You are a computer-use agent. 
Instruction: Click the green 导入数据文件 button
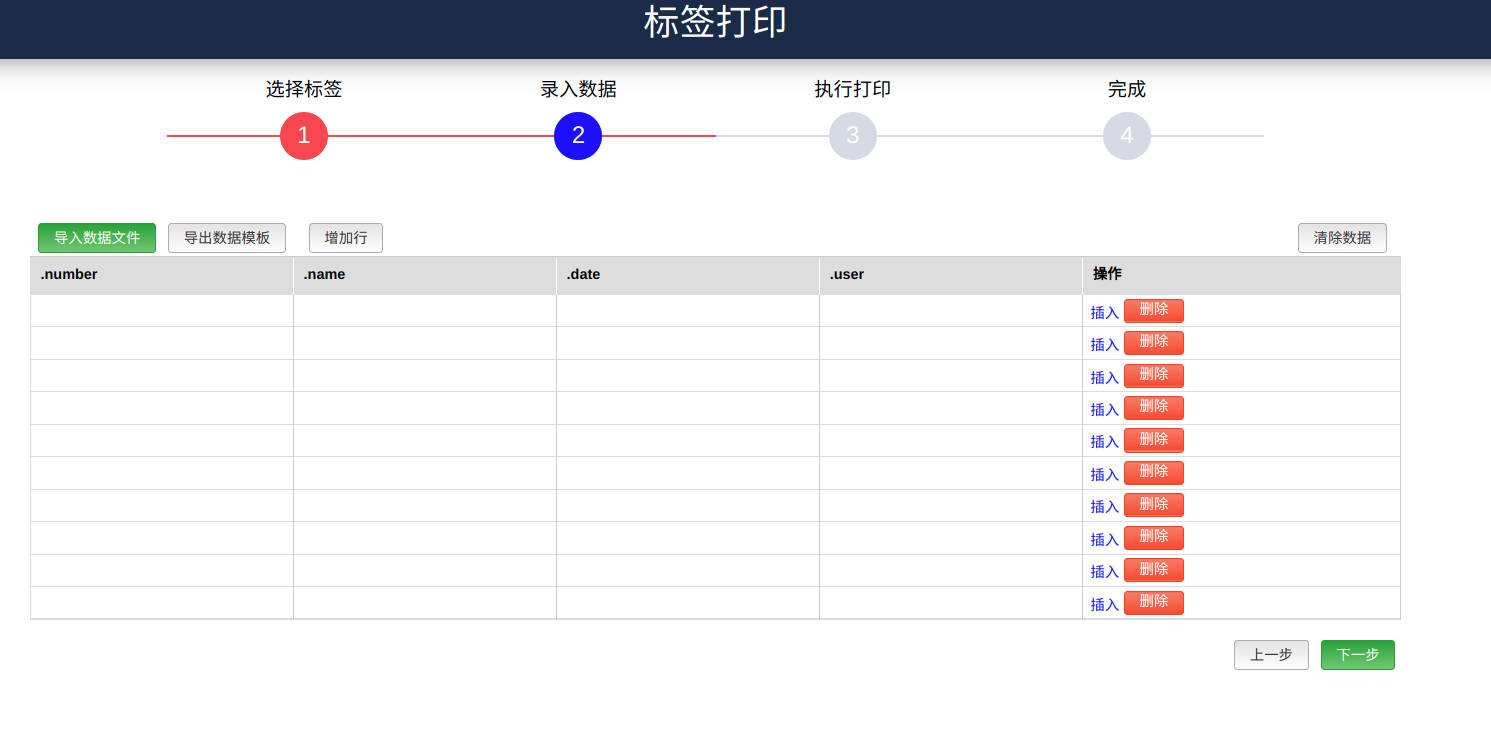click(97, 238)
